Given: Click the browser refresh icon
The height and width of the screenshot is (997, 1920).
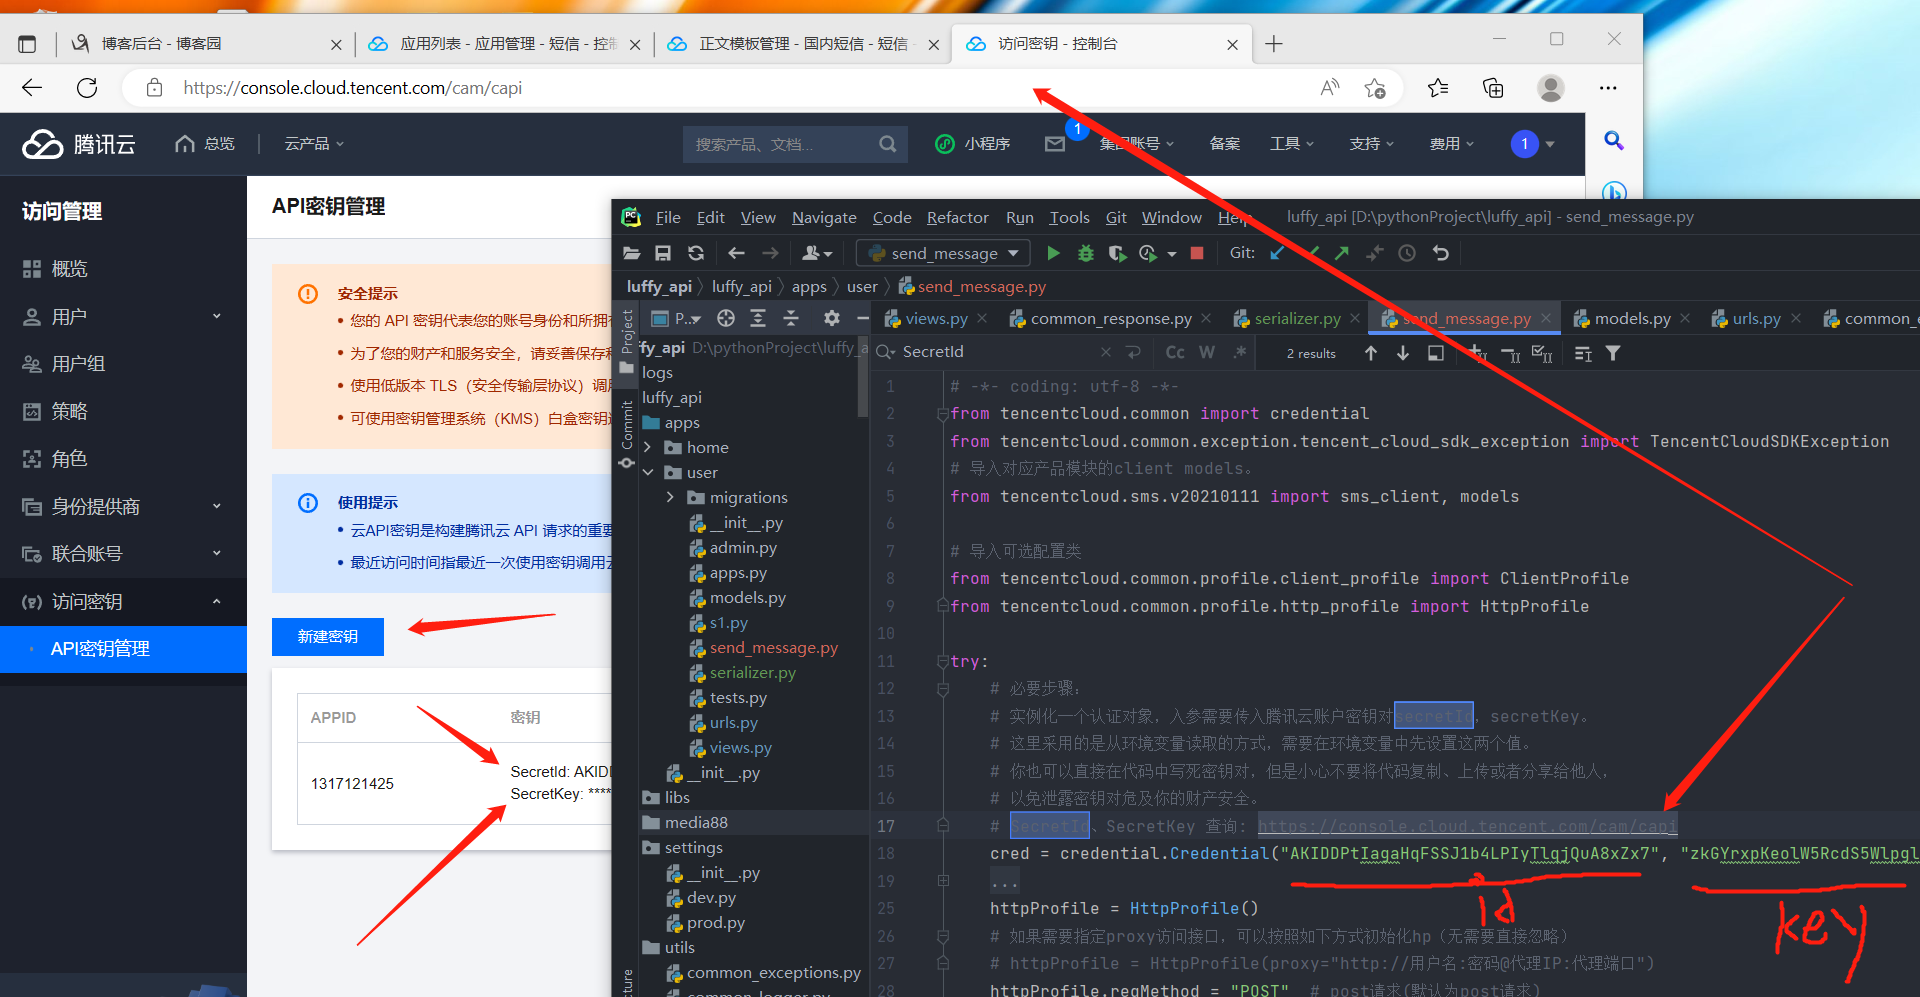Looking at the screenshot, I should 87,88.
